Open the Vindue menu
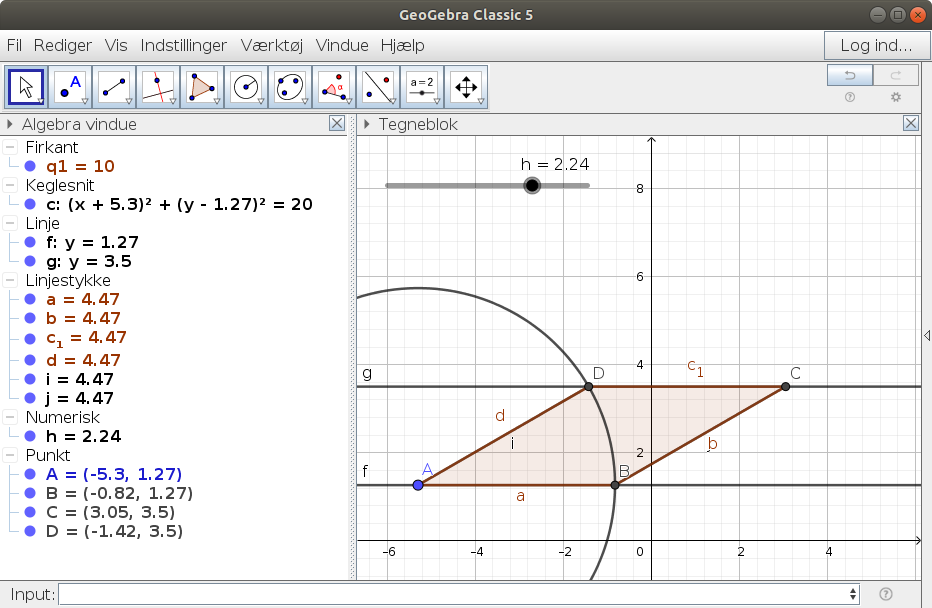 click(x=342, y=45)
